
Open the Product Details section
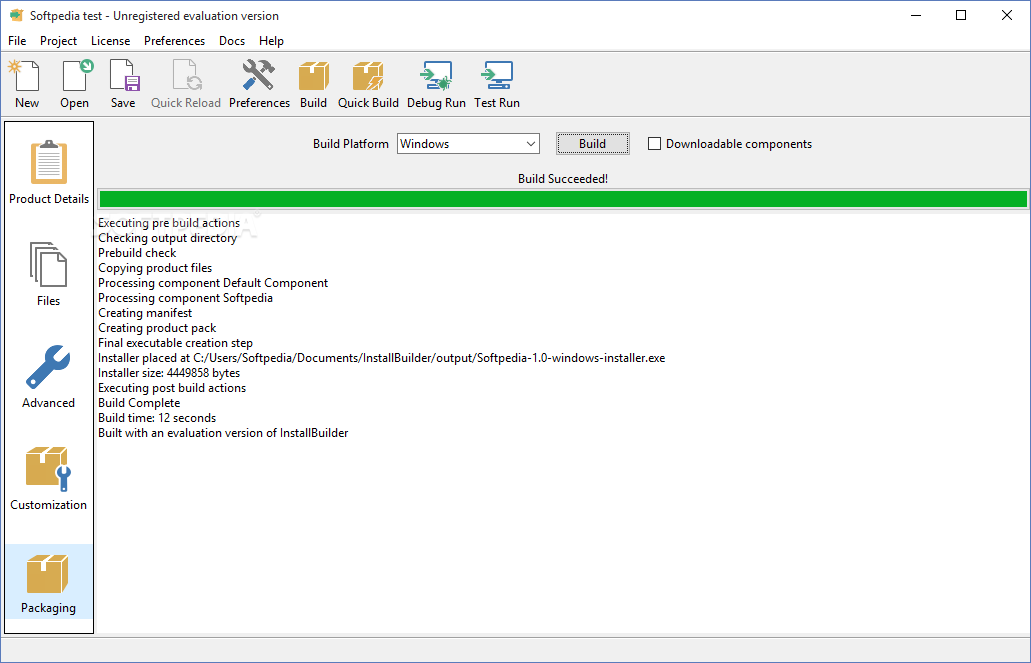(49, 172)
